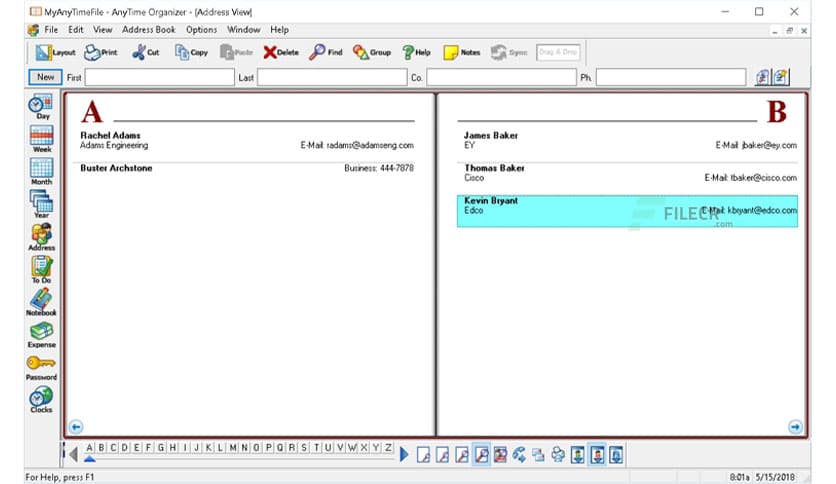Click Business: 444-7878 phone number
Image resolution: width=836 pixels, height=484 pixels.
(379, 168)
